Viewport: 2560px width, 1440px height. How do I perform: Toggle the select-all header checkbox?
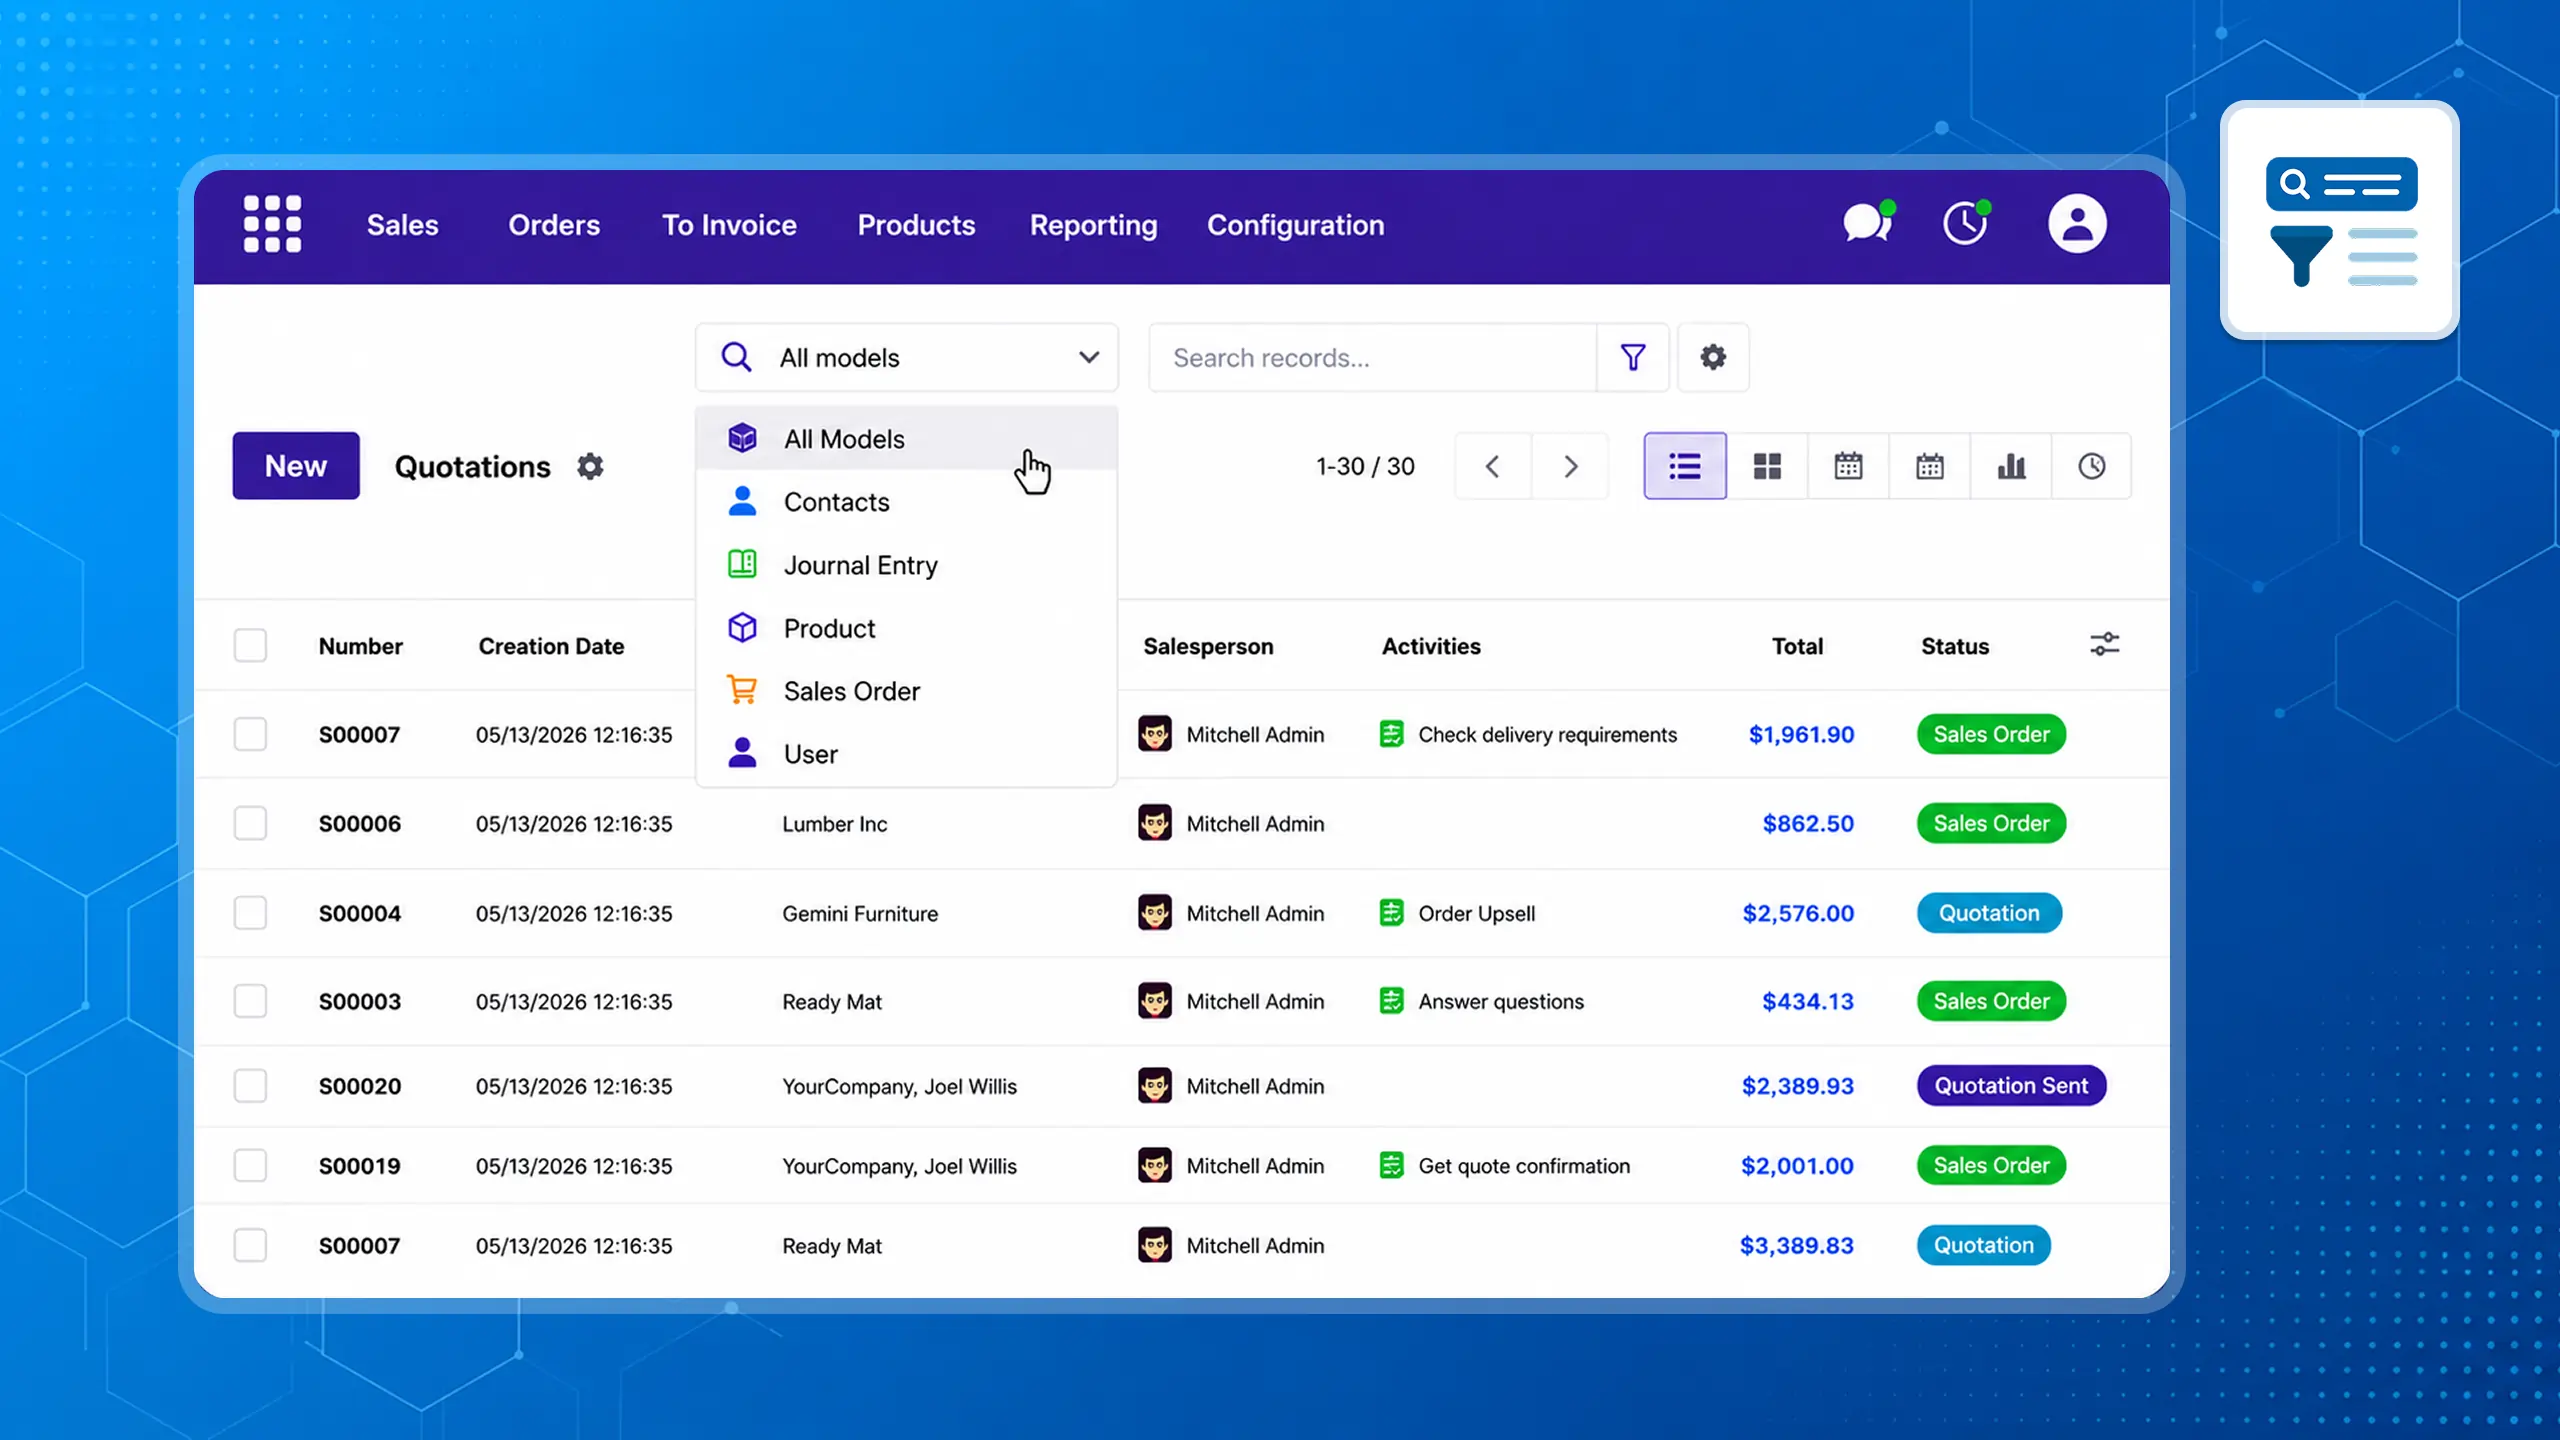click(250, 645)
